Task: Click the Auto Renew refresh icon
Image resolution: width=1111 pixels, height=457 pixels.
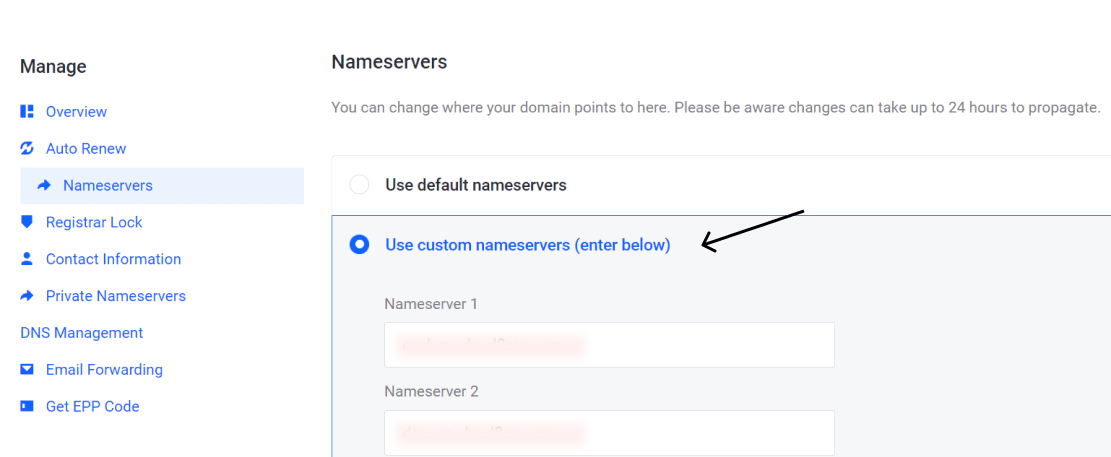Action: point(27,149)
